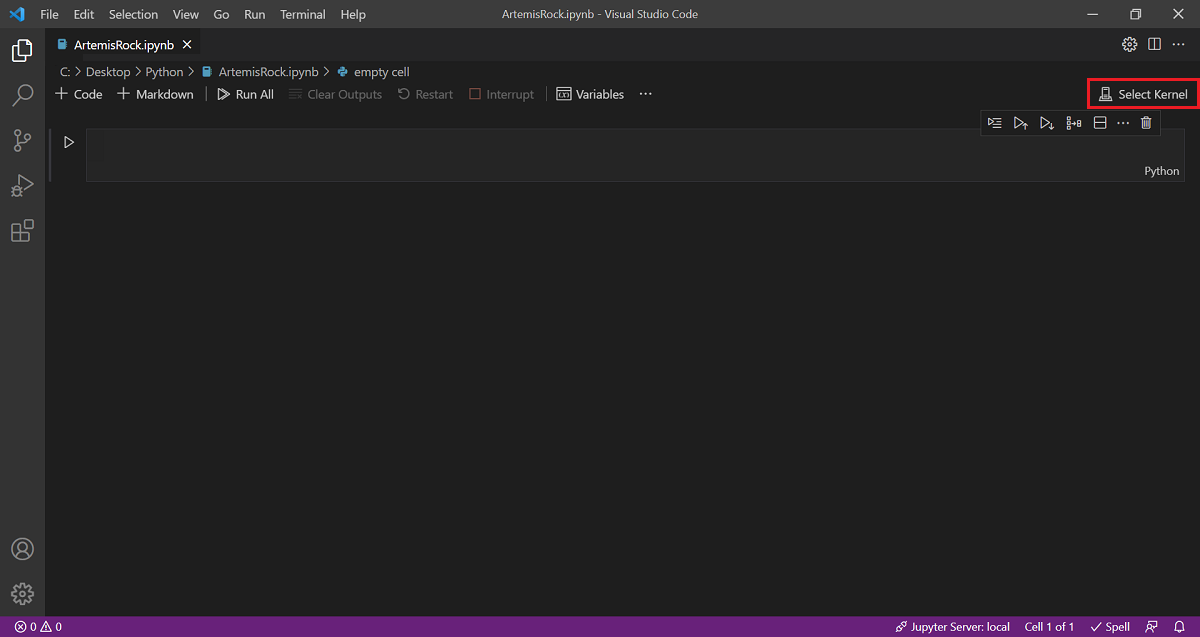Screen dimensions: 1200x637
Task: Click ArtemisRock.ipynb in the breadcrumb
Action: point(260,72)
